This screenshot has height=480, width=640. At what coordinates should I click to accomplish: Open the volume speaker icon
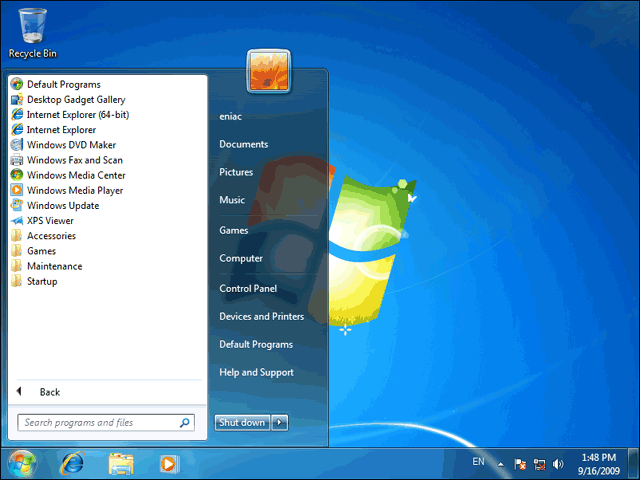[x=558, y=464]
